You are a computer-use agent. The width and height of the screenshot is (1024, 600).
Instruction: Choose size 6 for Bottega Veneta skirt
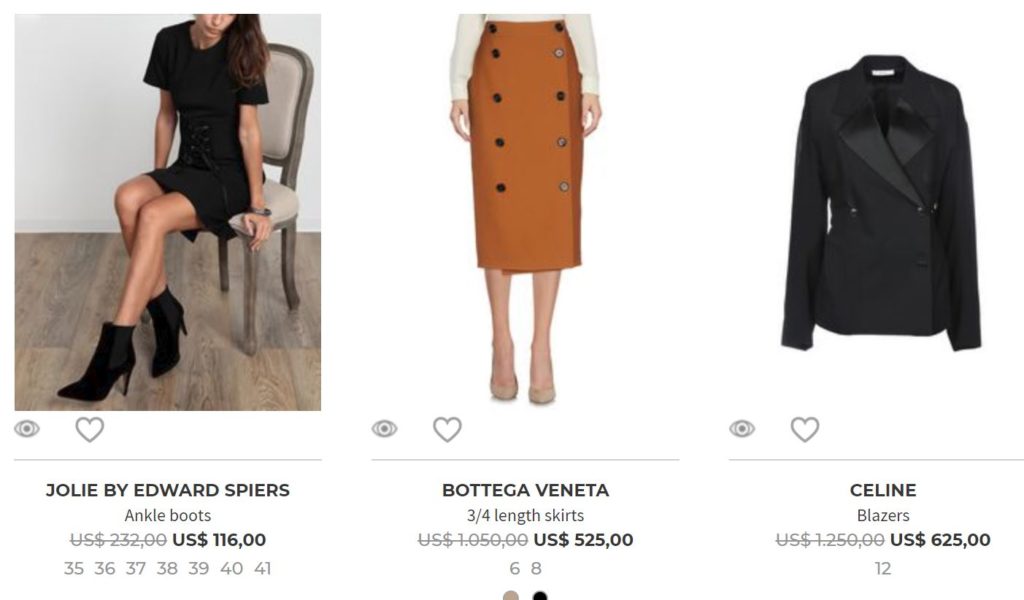coord(515,569)
